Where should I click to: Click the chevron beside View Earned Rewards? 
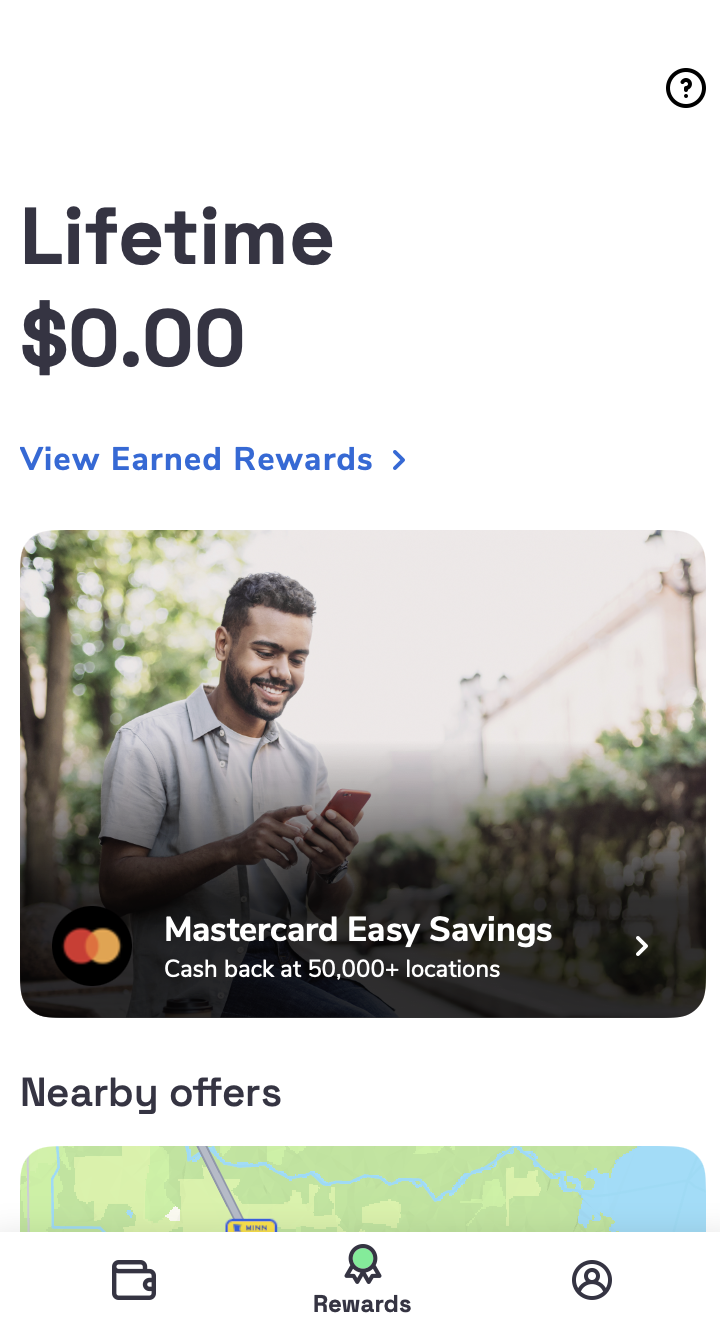coord(399,460)
